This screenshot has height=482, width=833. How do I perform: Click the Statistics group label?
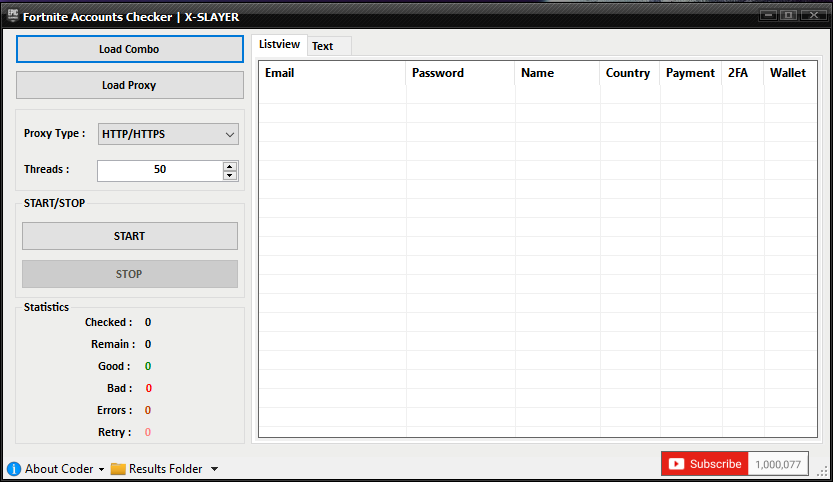pyautogui.click(x=46, y=307)
